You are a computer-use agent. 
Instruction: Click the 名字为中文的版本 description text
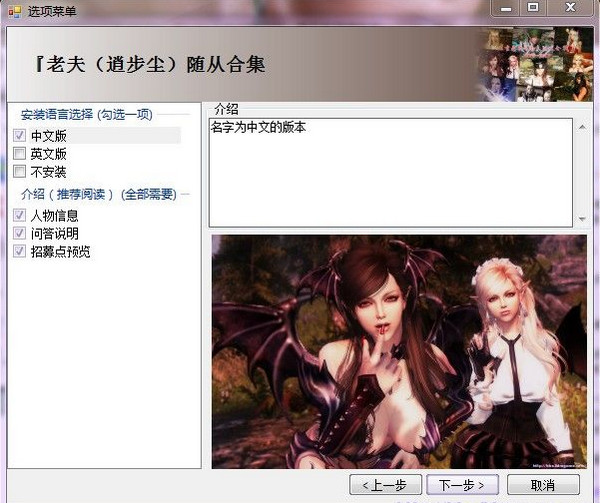point(258,127)
